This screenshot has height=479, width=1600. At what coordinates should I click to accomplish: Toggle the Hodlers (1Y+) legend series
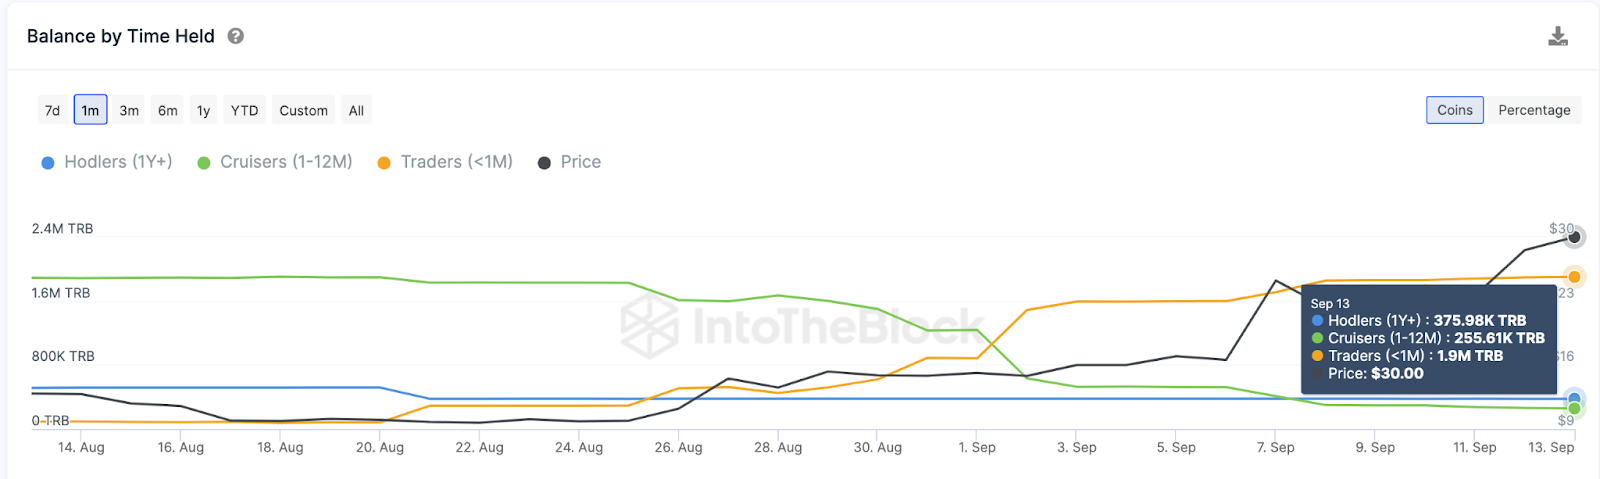pyautogui.click(x=107, y=162)
